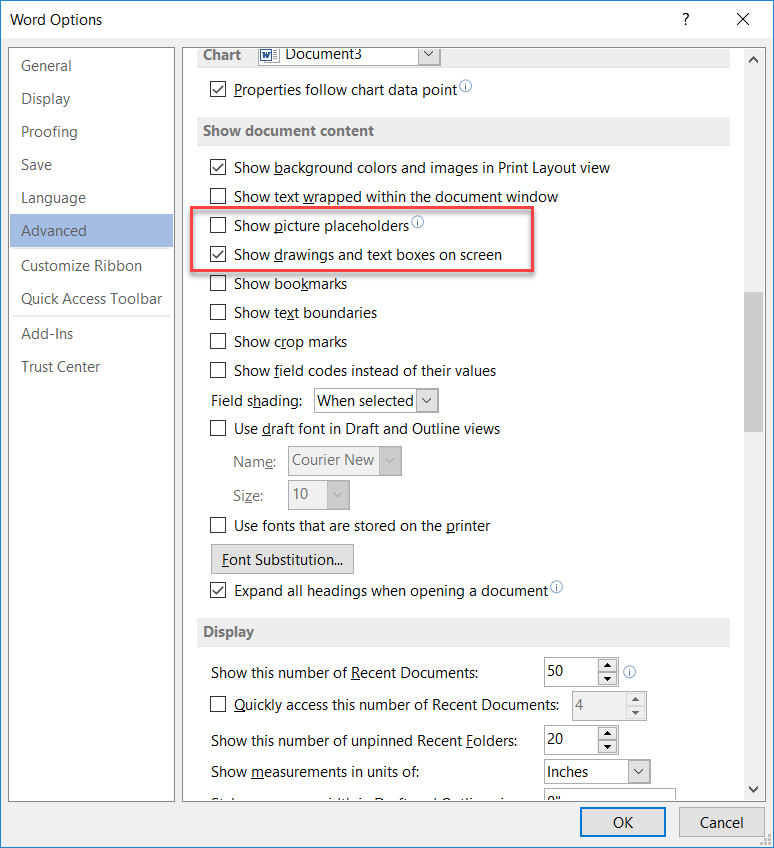Image resolution: width=774 pixels, height=848 pixels.
Task: Enable Show text wrapped within document window
Action: coord(218,196)
